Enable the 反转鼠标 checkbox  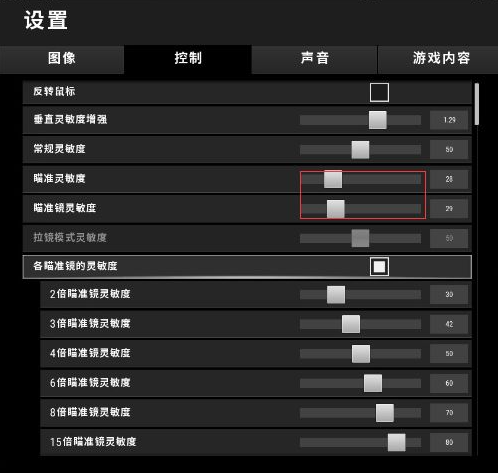(x=379, y=92)
